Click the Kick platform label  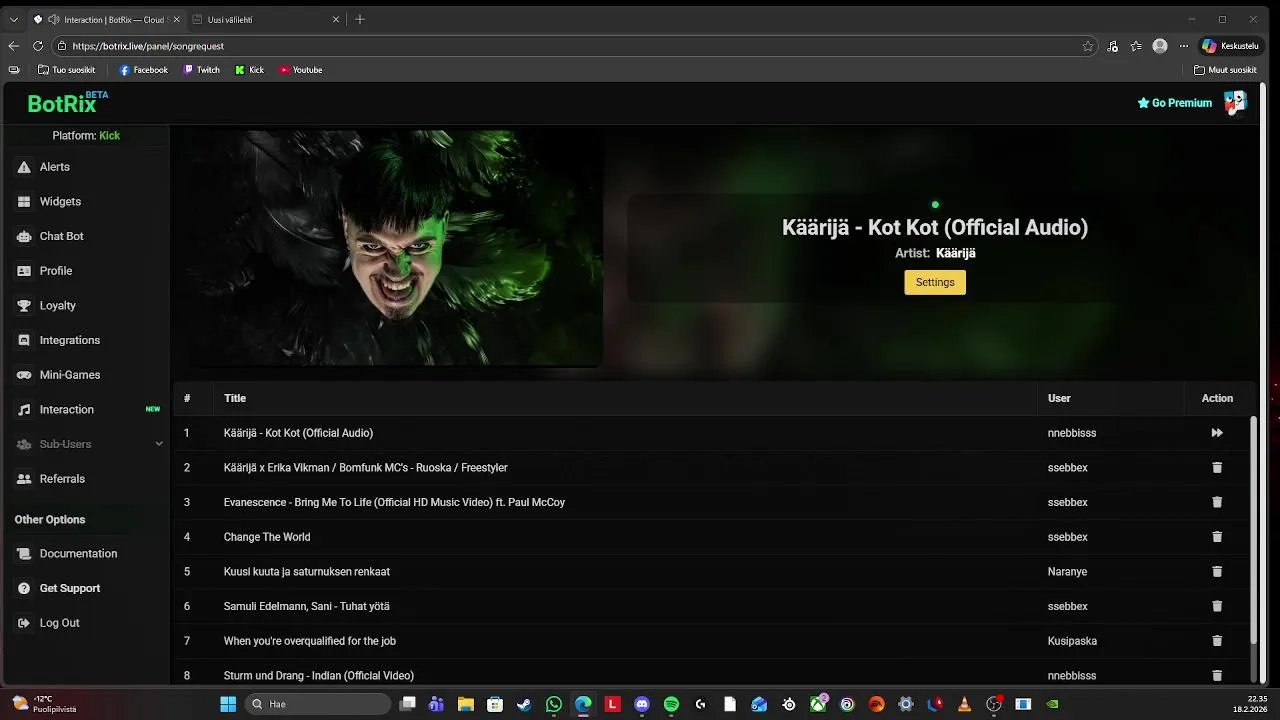tap(109, 135)
